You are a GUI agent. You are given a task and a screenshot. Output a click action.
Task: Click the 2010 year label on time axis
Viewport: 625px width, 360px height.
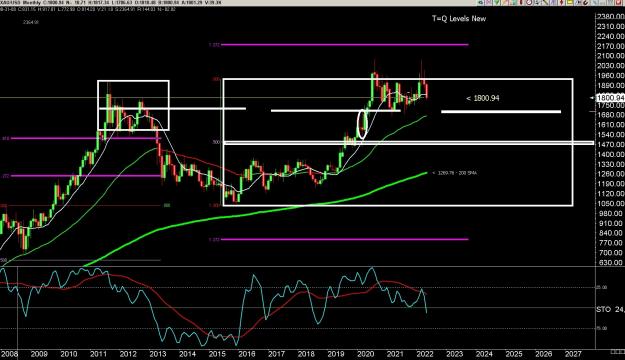[69, 354]
